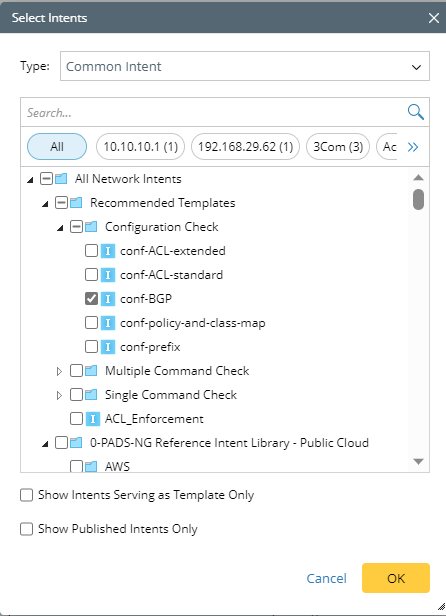
Task: Click the Cancel link
Action: tap(327, 578)
